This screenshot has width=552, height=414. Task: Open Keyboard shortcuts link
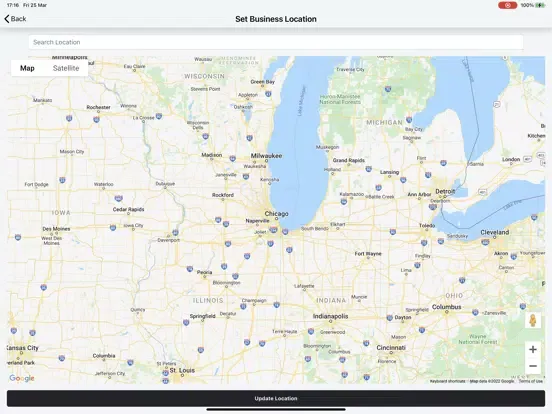[x=447, y=381]
